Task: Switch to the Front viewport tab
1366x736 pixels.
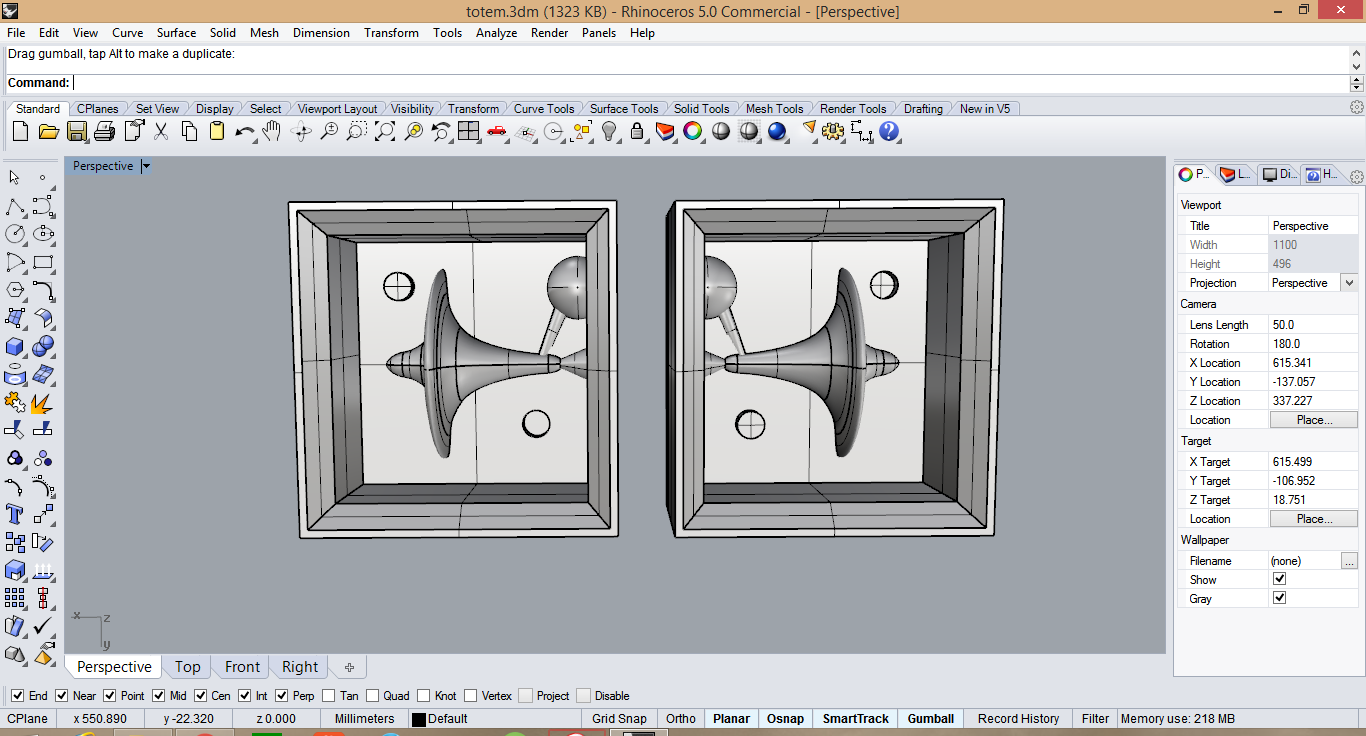Action: point(242,667)
